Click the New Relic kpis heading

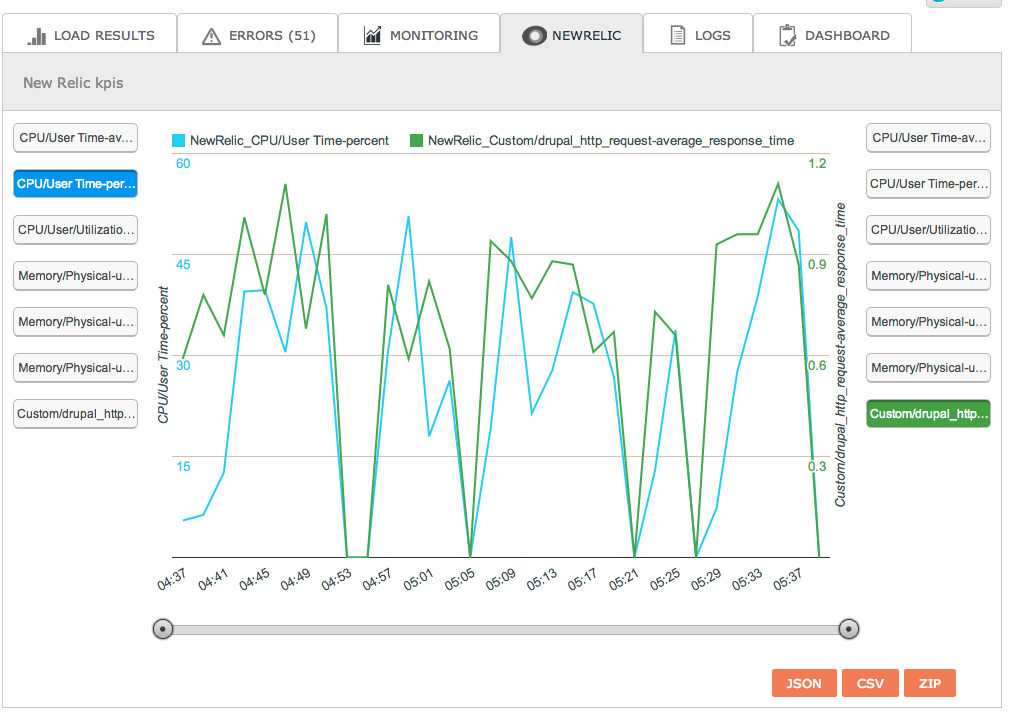click(73, 83)
